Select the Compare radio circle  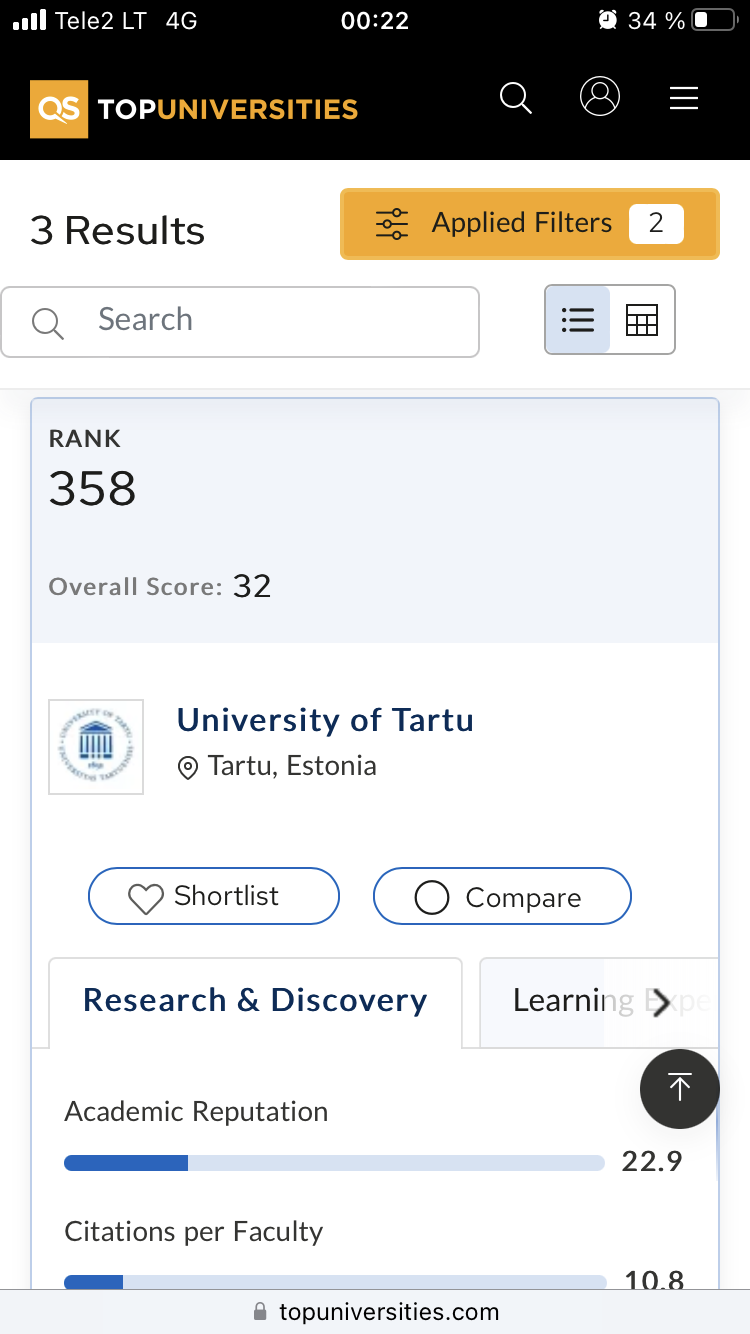pos(432,898)
